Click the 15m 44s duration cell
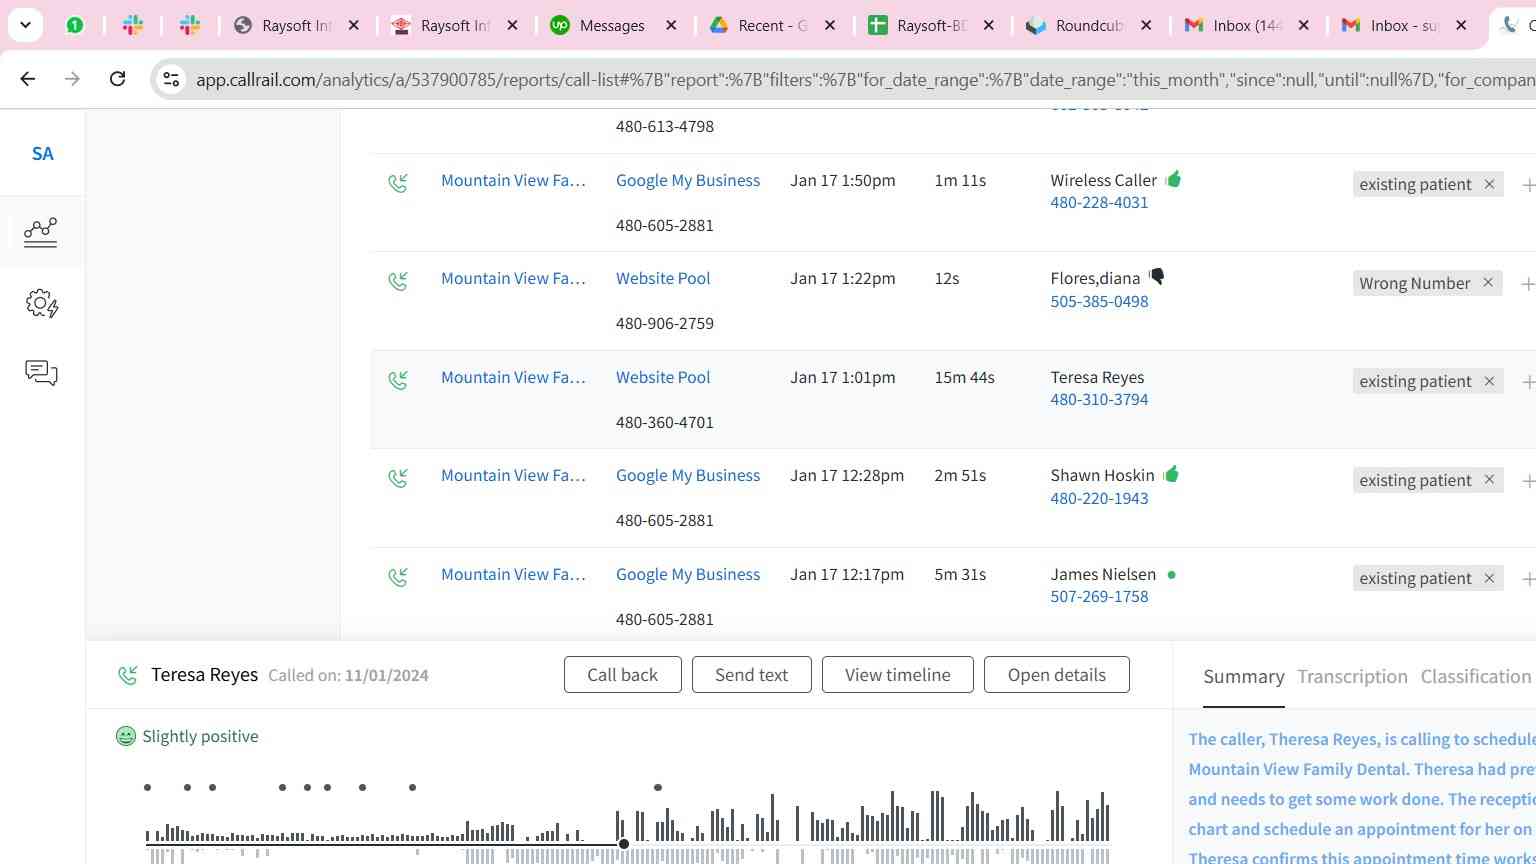Viewport: 1536px width, 864px height. pyautogui.click(x=964, y=378)
